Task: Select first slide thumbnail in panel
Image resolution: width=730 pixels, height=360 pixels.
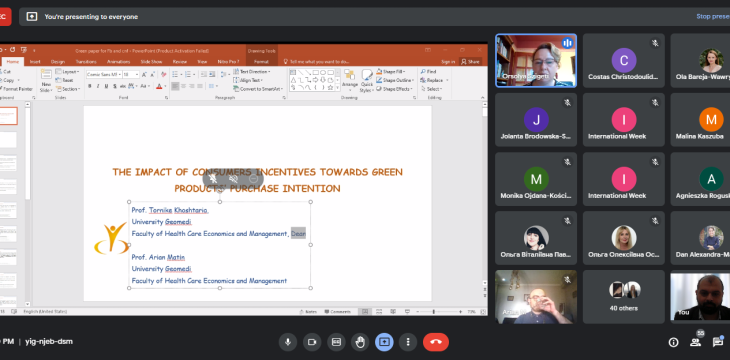Action: coord(9,115)
